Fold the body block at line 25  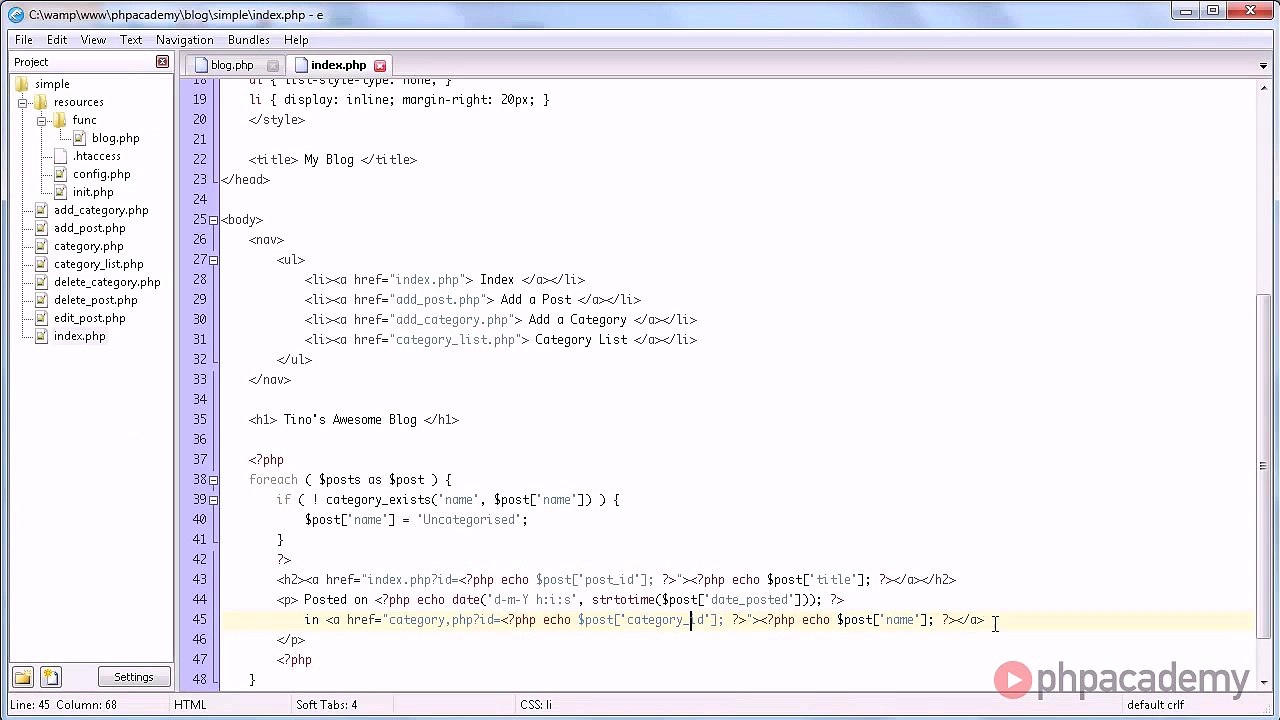(x=213, y=220)
